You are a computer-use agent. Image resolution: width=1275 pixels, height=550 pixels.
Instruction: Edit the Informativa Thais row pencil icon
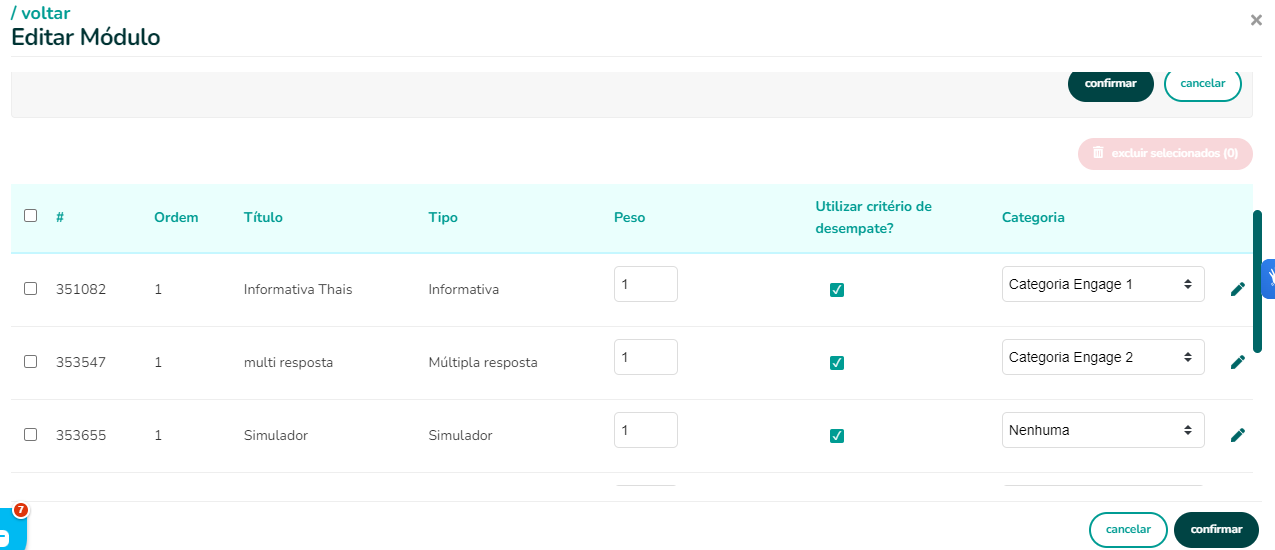[1238, 289]
